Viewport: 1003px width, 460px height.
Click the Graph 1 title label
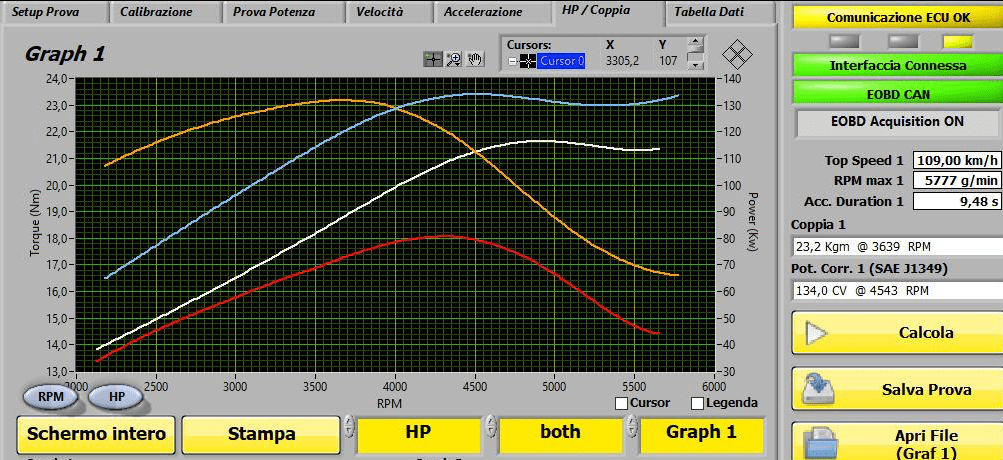click(x=64, y=54)
